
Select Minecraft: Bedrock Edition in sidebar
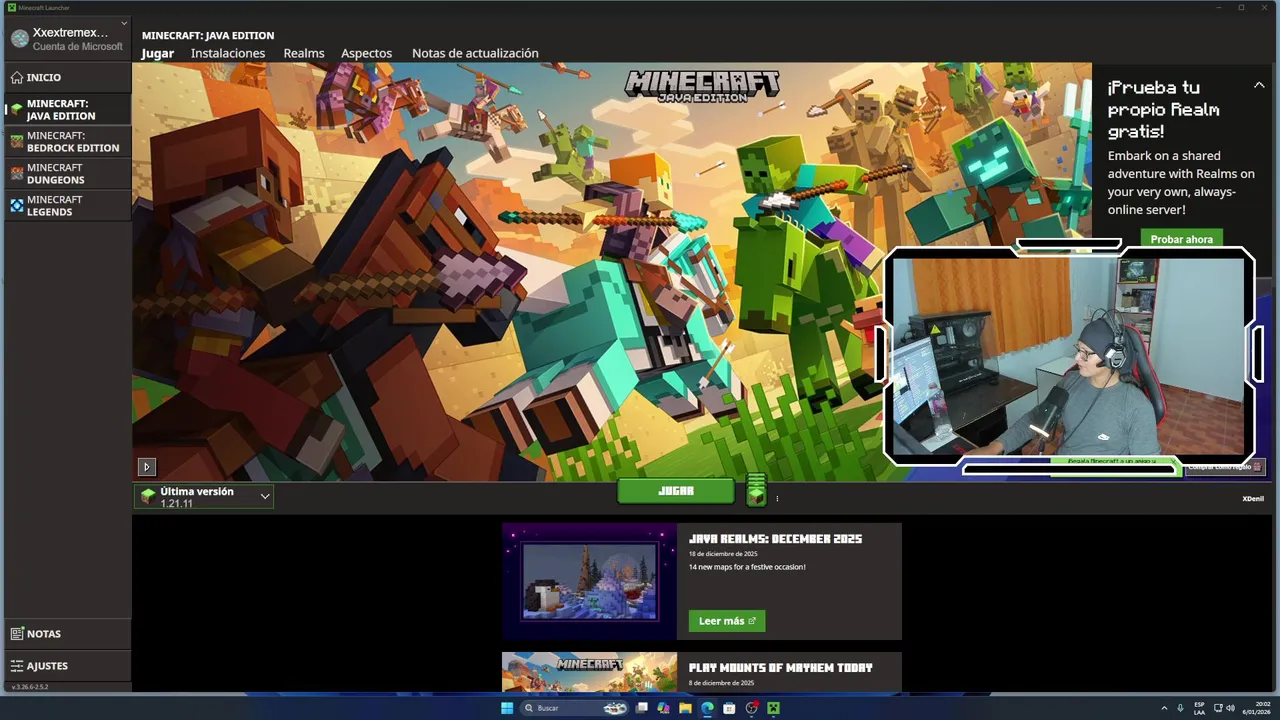pyautogui.click(x=67, y=141)
